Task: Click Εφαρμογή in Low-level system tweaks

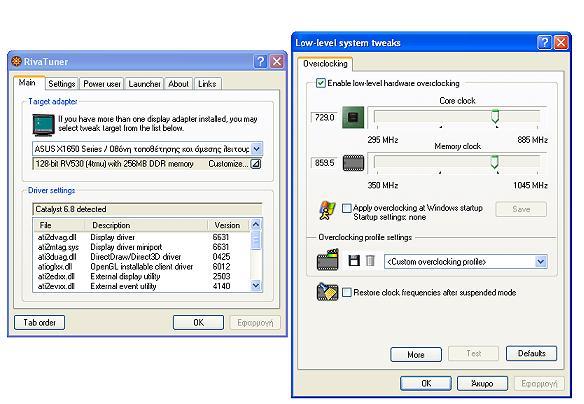Action: 539,384
